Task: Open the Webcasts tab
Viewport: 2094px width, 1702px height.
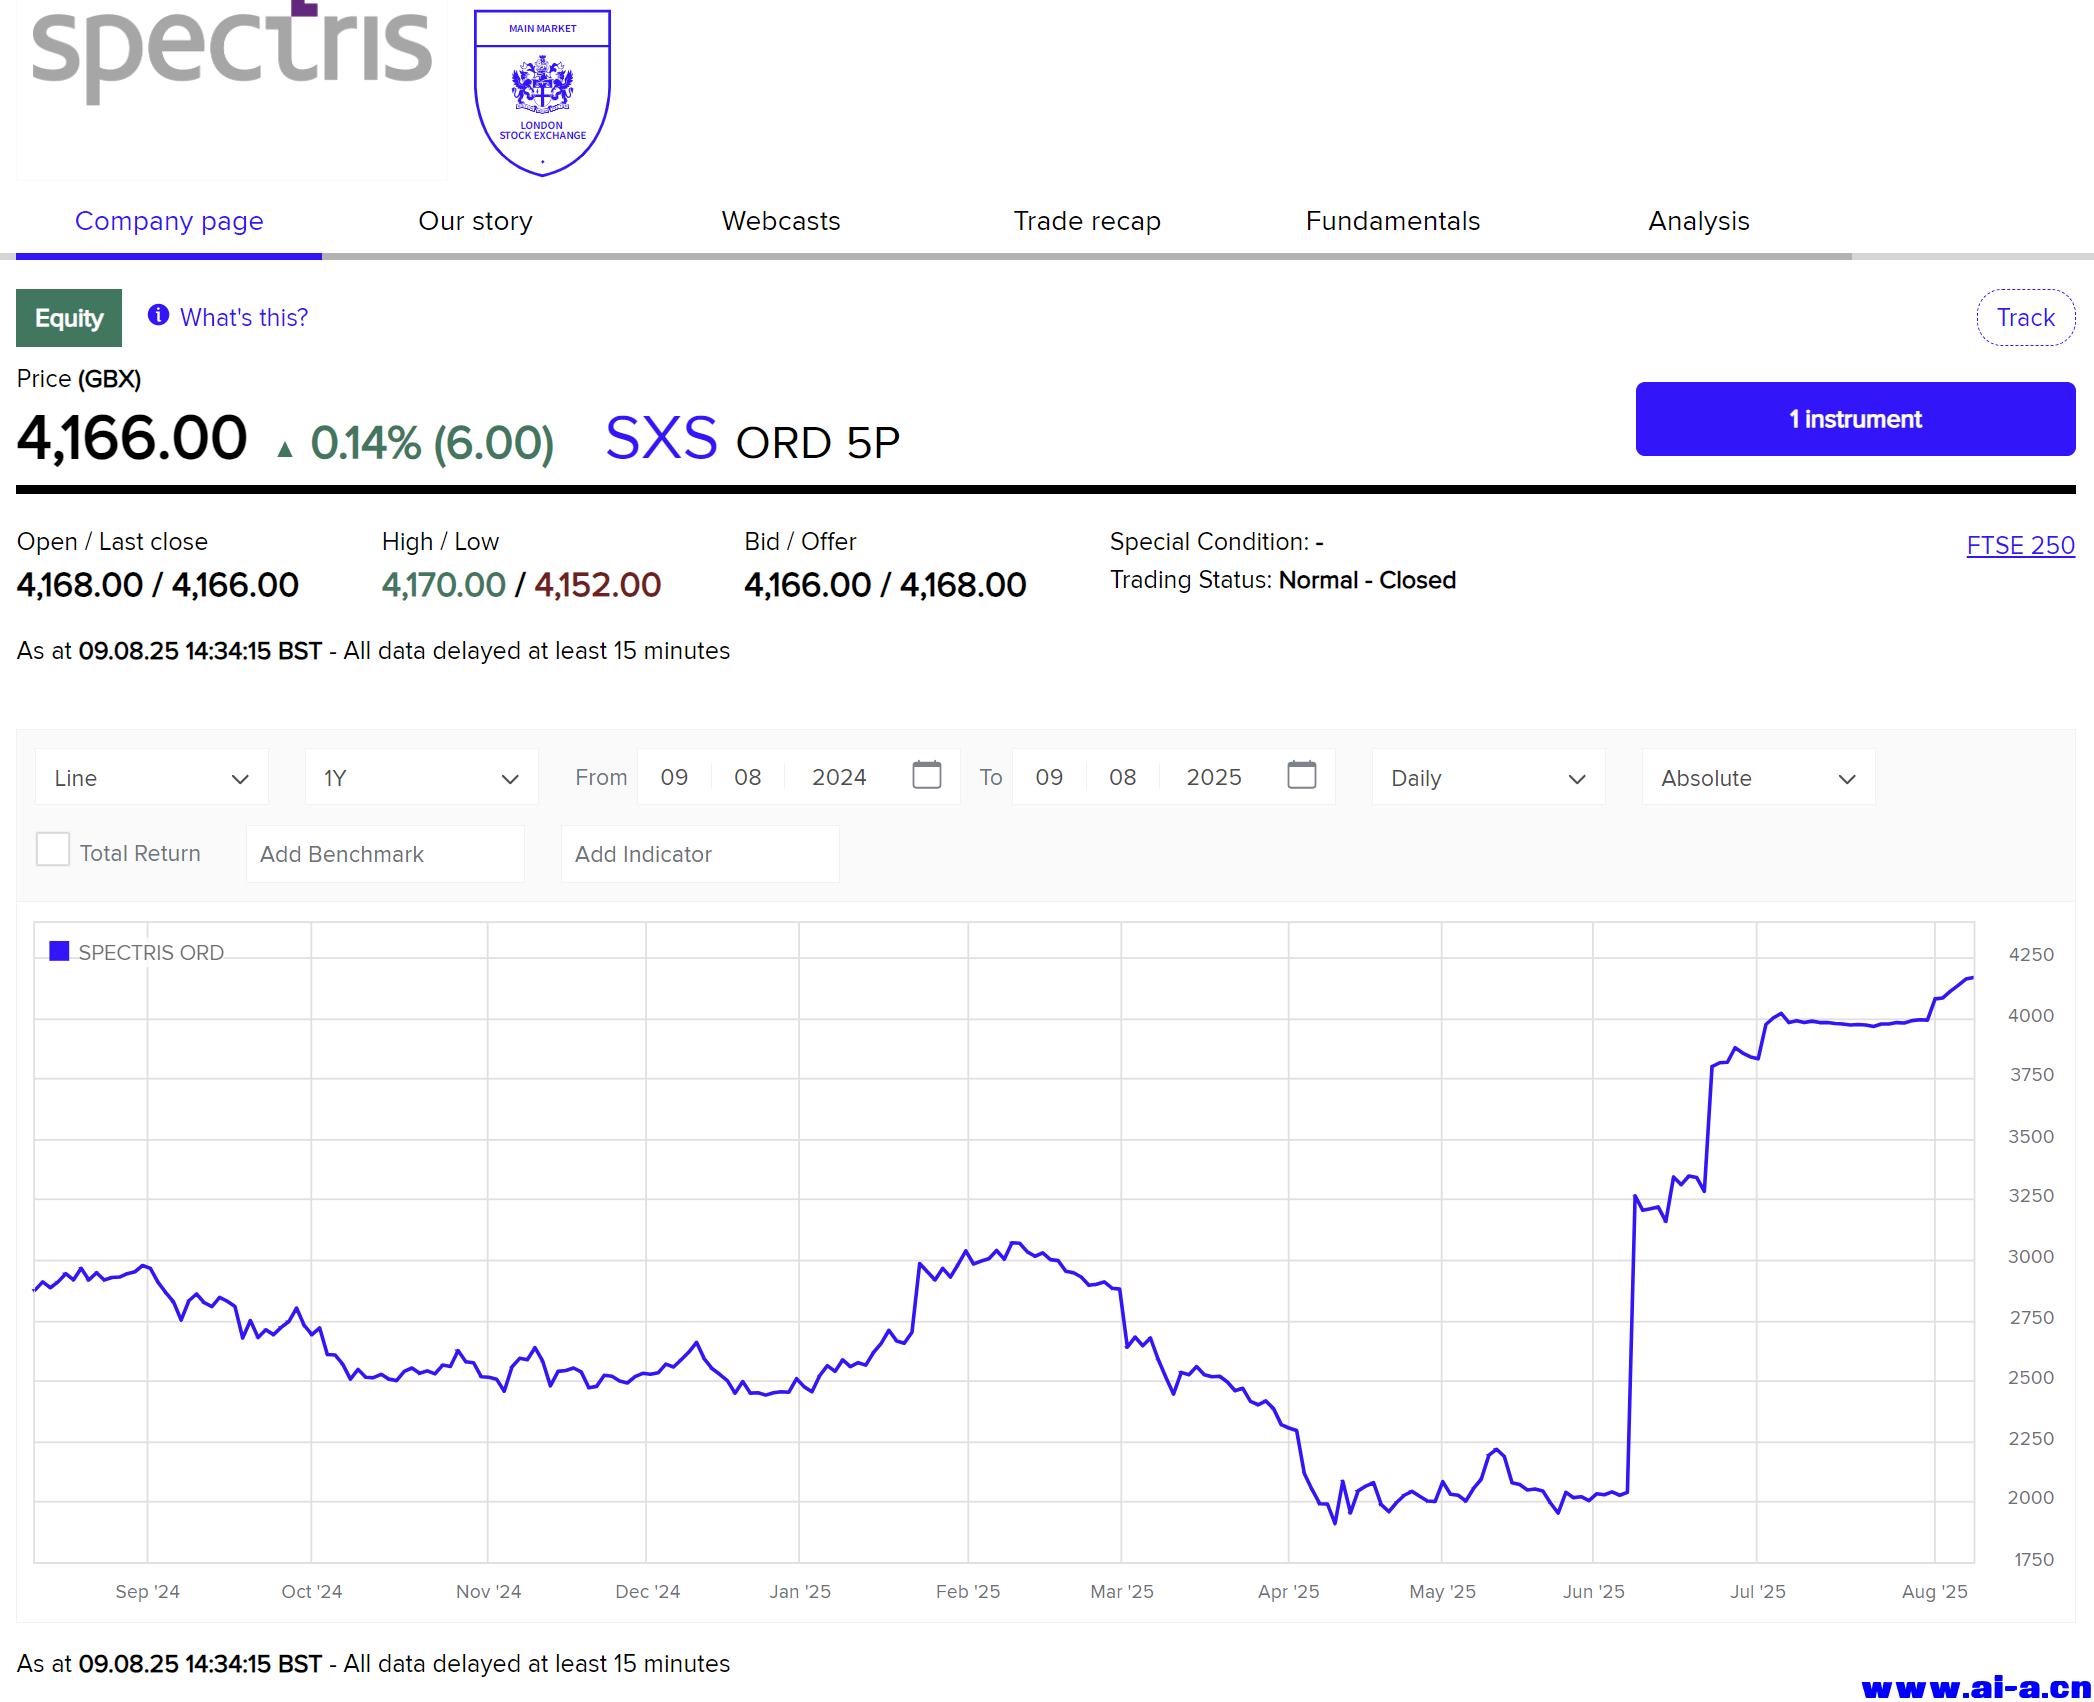Action: (x=781, y=221)
